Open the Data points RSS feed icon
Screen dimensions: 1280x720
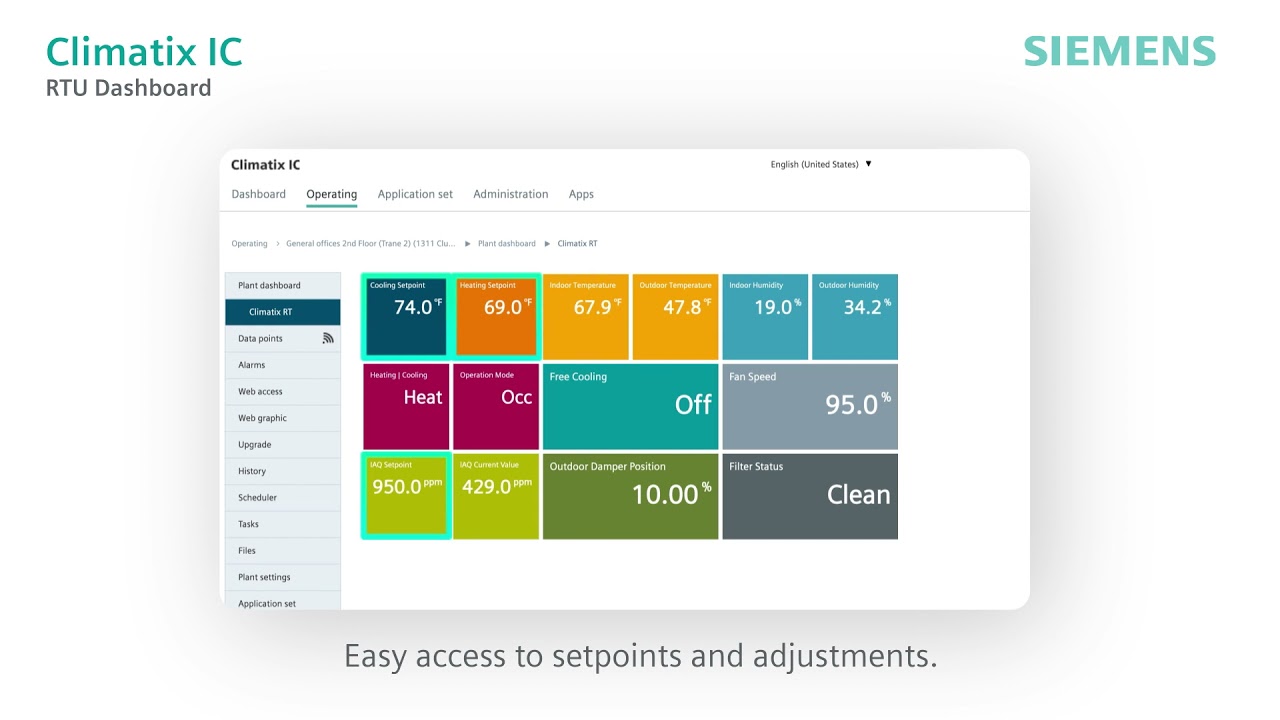(328, 339)
